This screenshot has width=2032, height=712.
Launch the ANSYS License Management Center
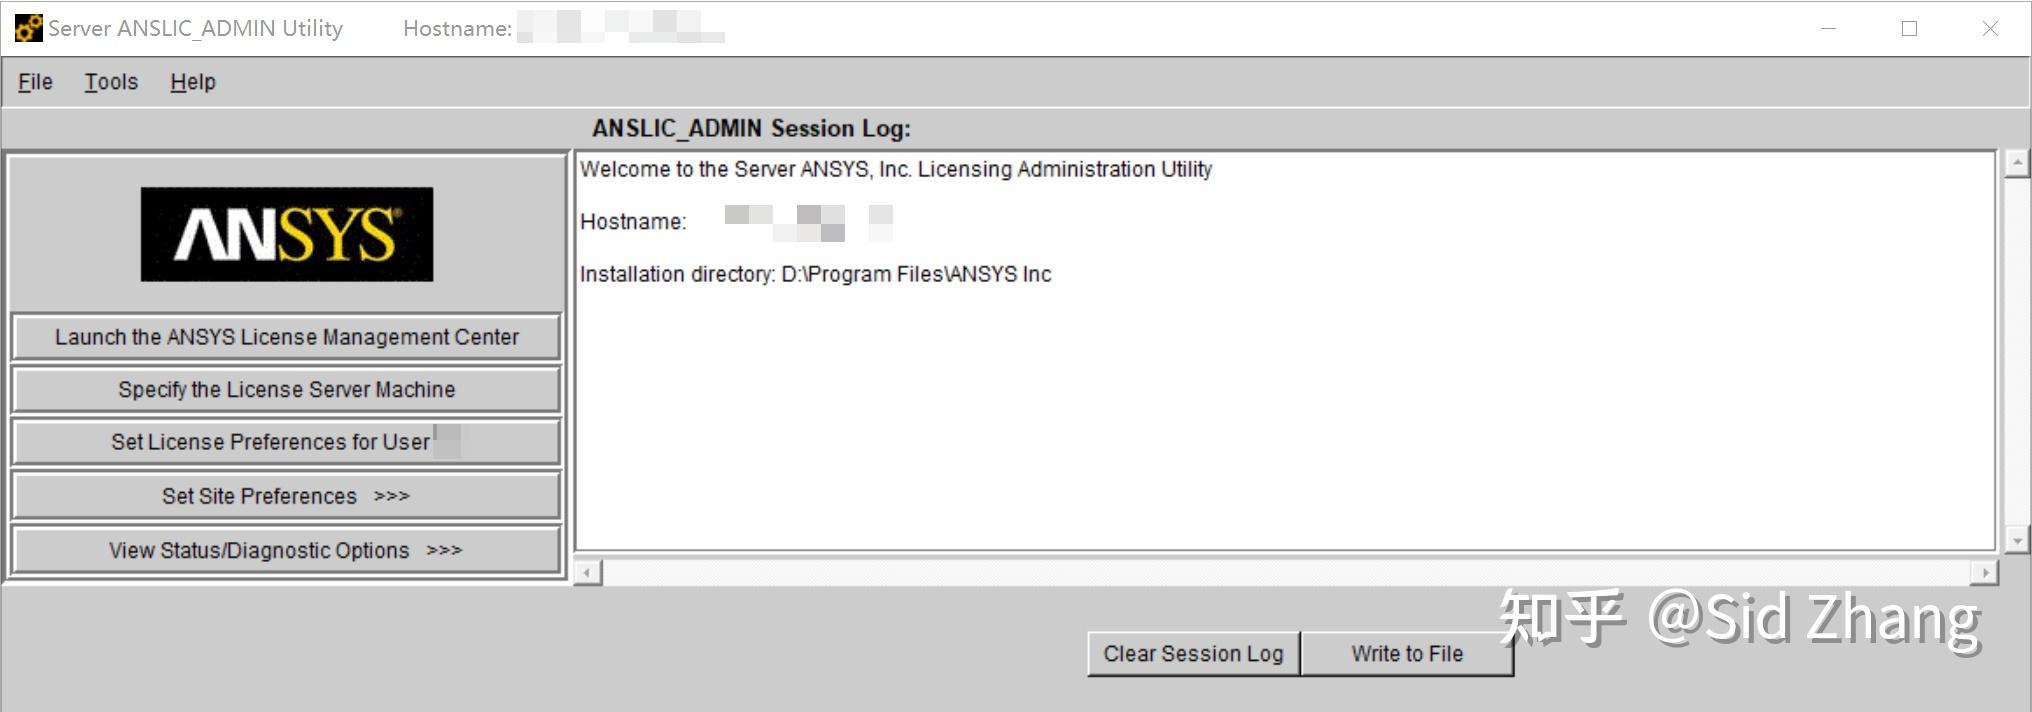[x=286, y=337]
